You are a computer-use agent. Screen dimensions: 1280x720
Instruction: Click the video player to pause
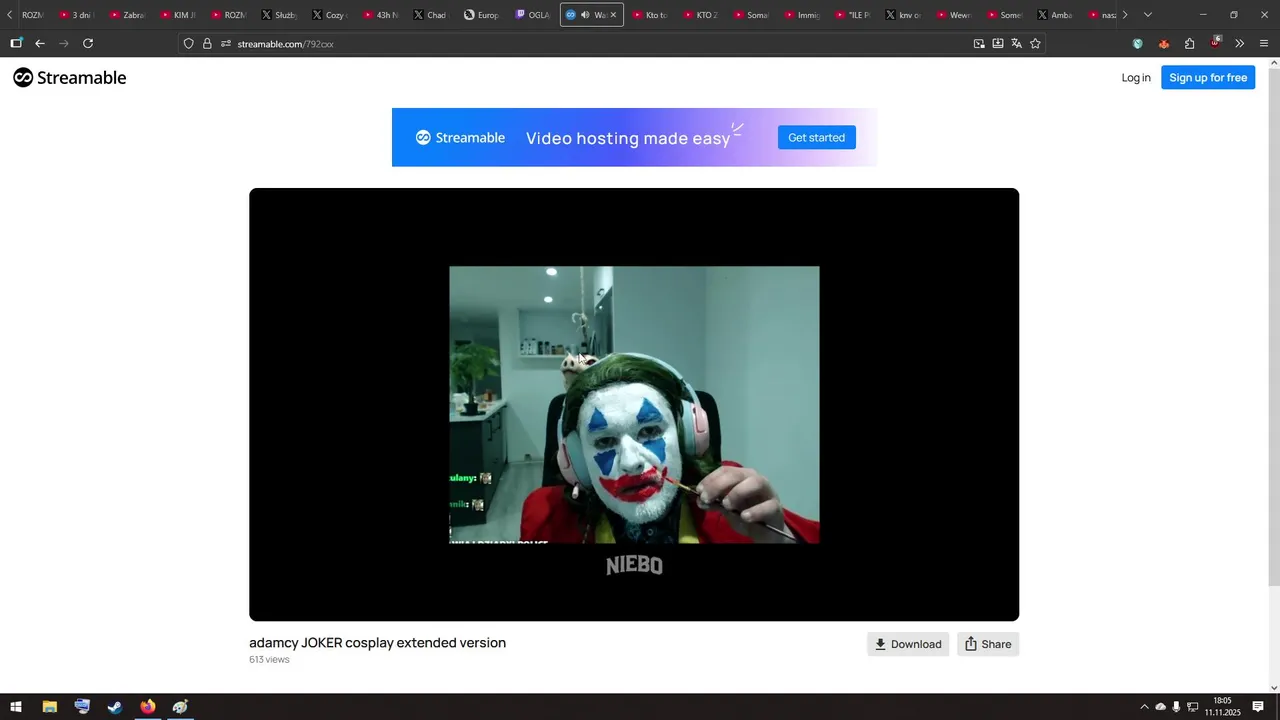[634, 404]
